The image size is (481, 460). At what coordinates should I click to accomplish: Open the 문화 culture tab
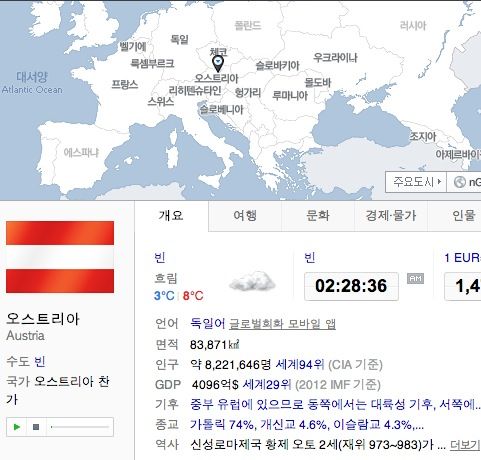318,216
